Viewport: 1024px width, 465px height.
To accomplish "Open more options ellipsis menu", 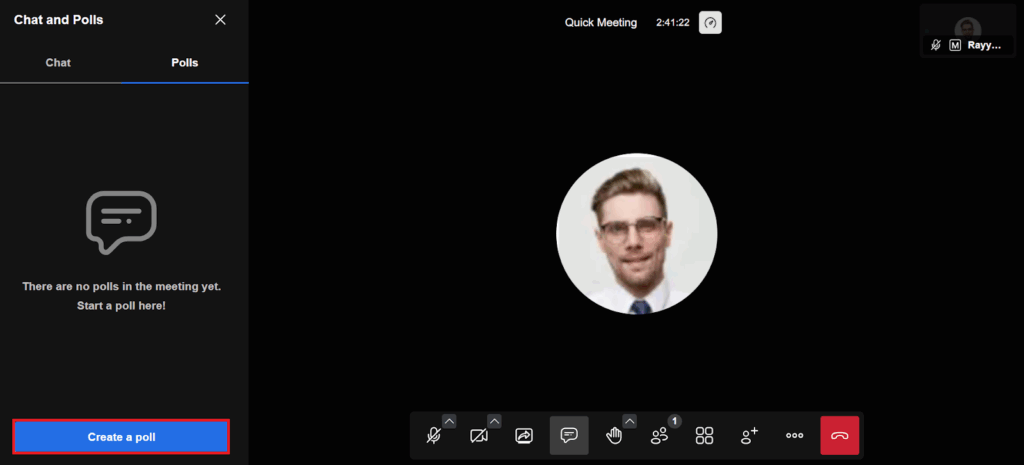I will pyautogui.click(x=795, y=436).
